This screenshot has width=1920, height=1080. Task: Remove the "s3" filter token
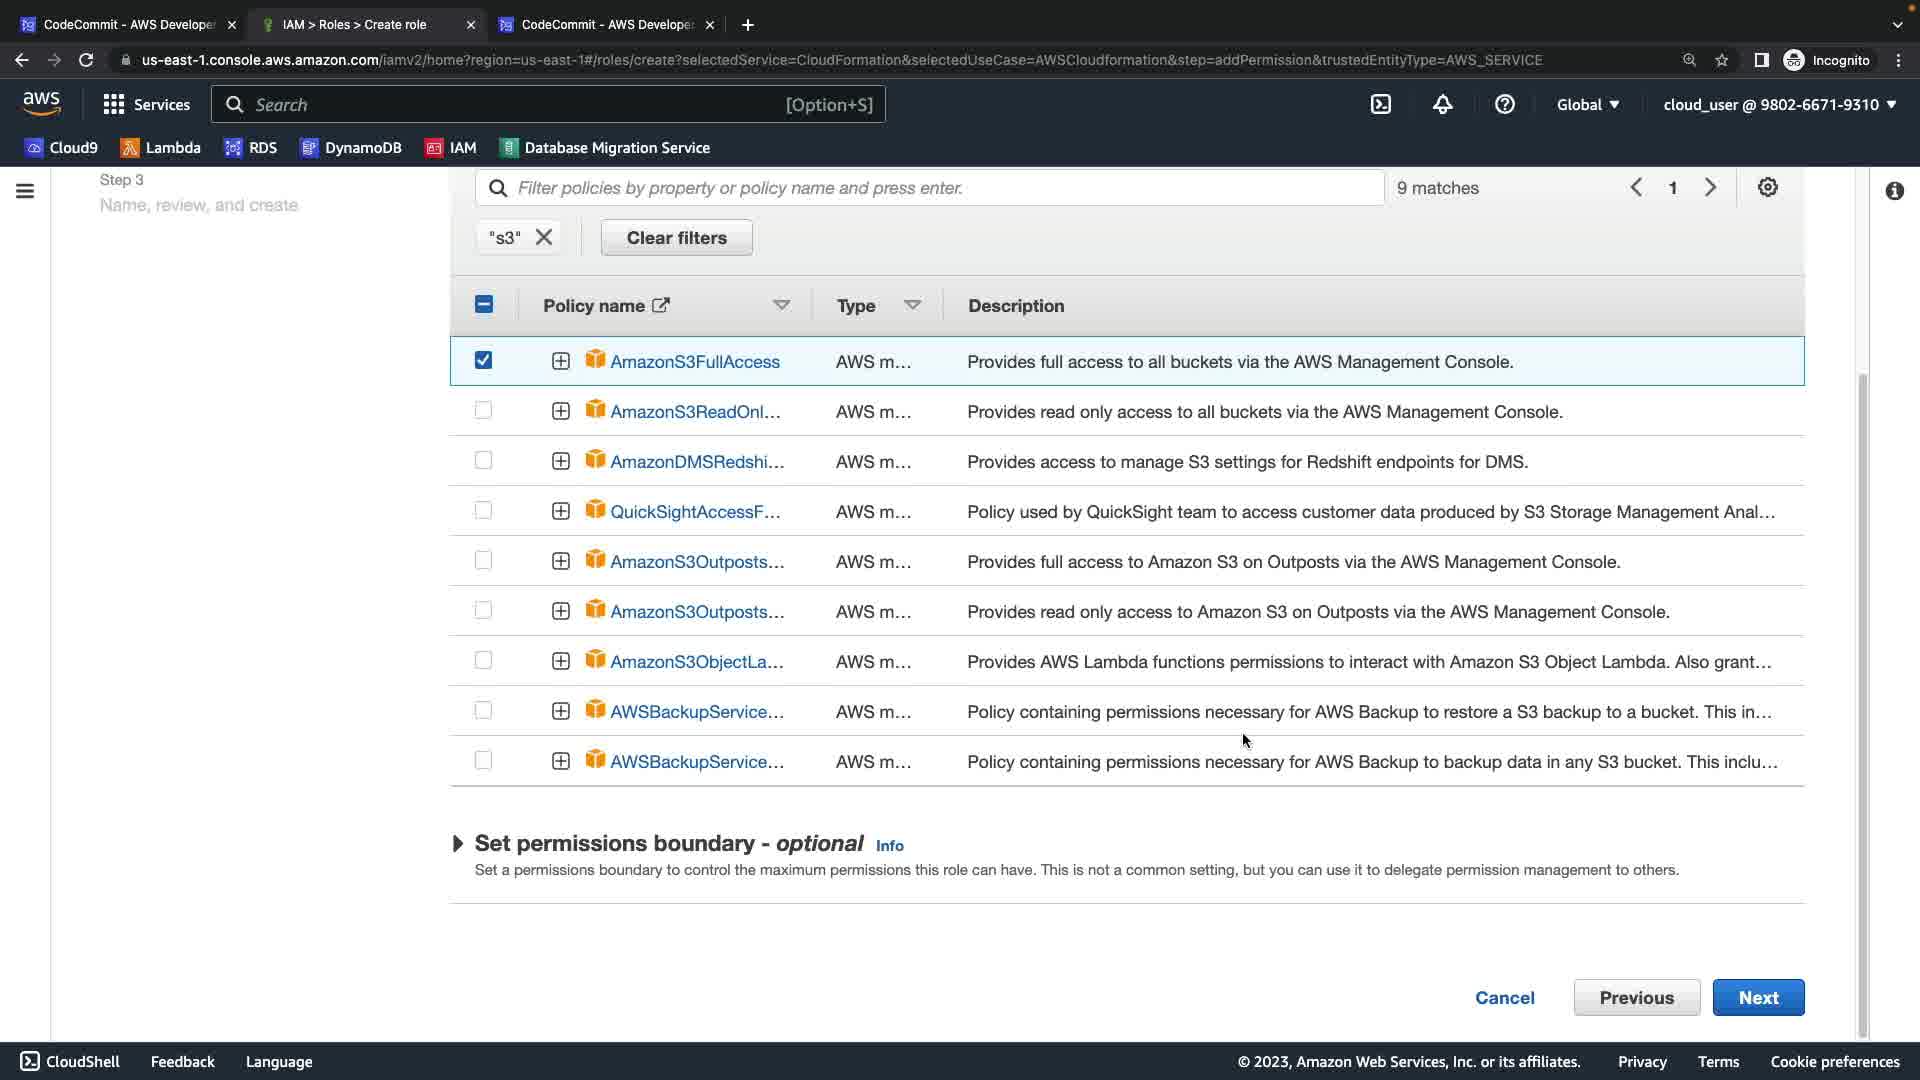click(x=544, y=238)
